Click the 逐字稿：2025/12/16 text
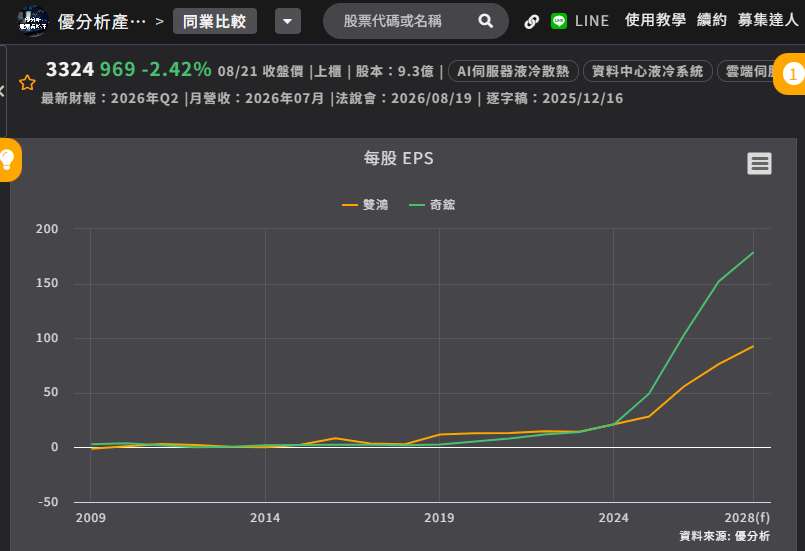805x551 pixels. (554, 98)
